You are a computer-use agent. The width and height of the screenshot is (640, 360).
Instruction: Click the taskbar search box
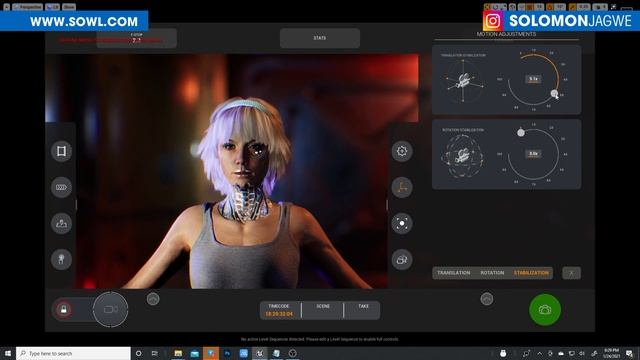point(73,353)
